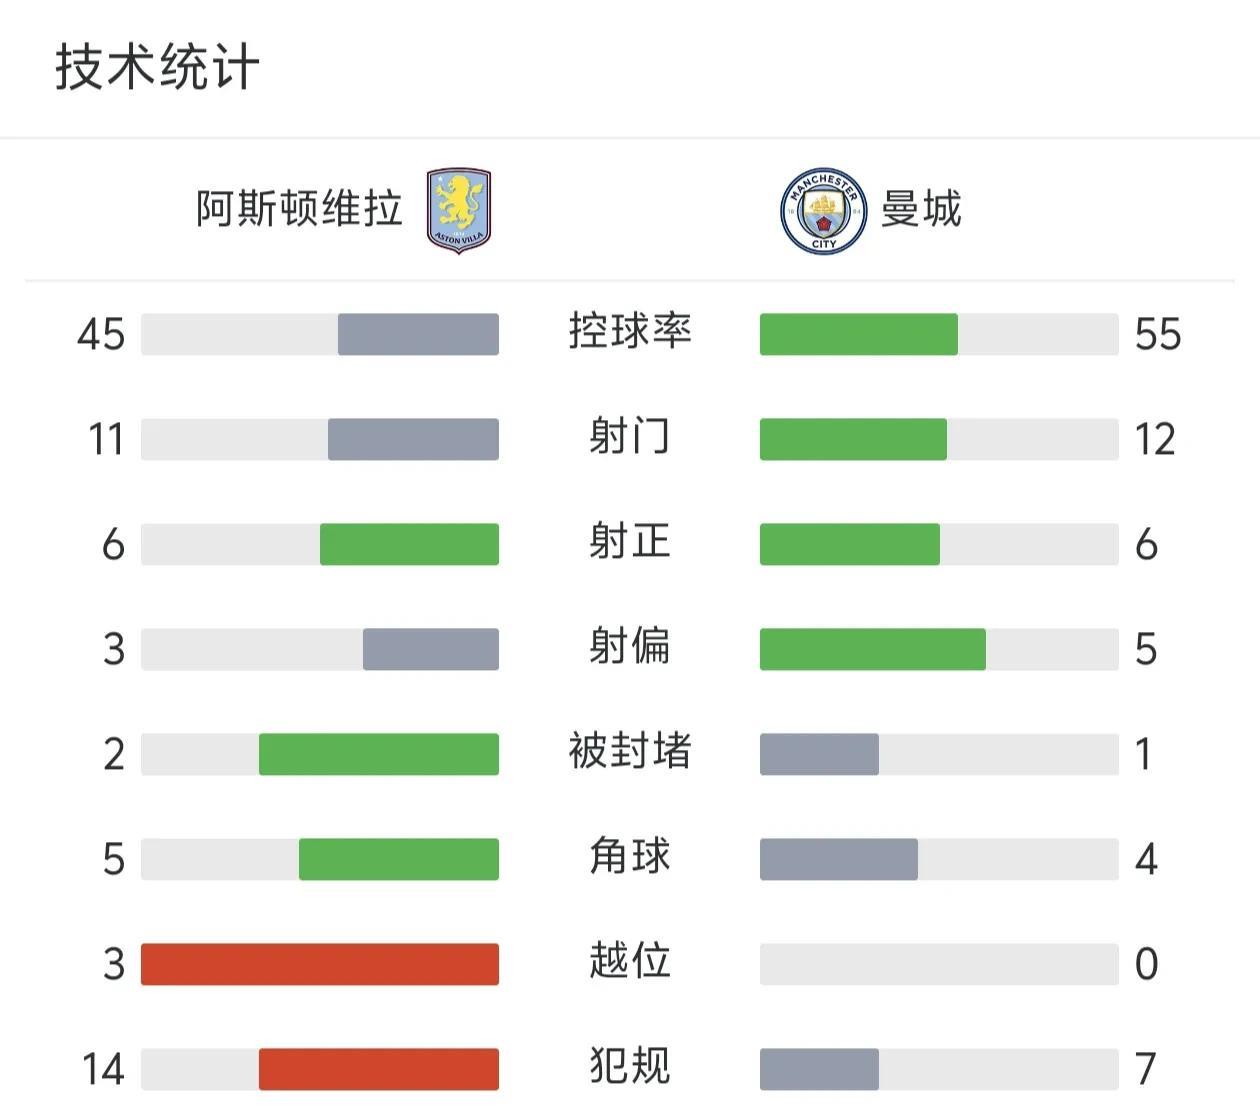Select the 被封堵 stat label
Viewport: 1260px width, 1120px height.
pos(630,751)
